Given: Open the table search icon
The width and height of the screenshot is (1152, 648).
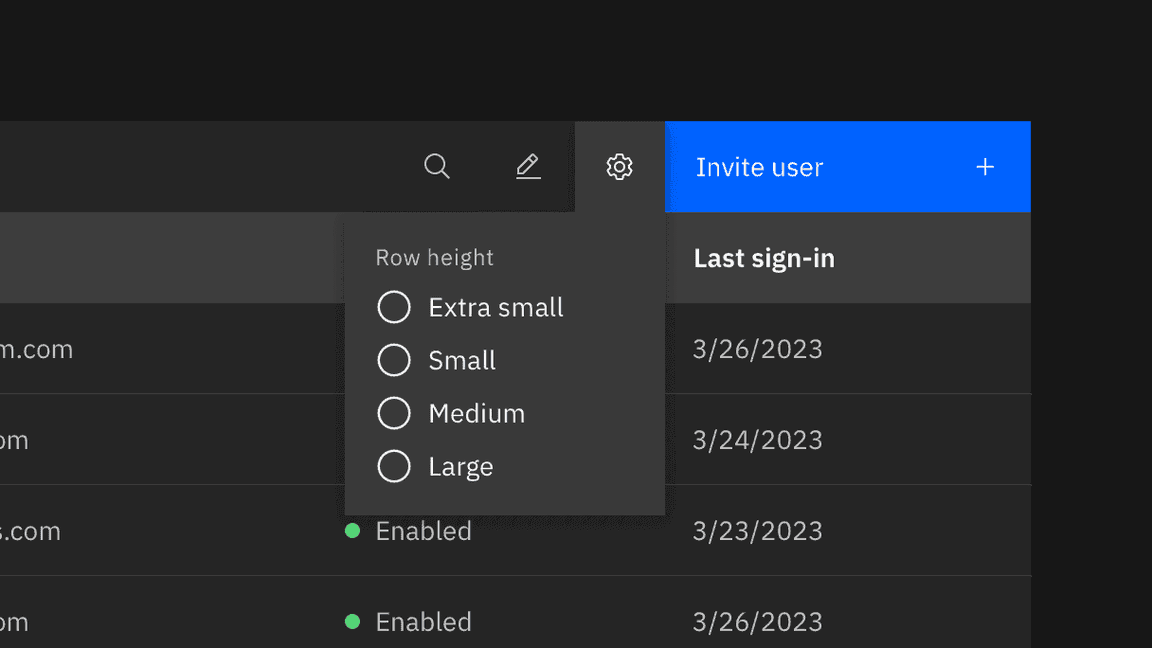Looking at the screenshot, I should click(437, 166).
